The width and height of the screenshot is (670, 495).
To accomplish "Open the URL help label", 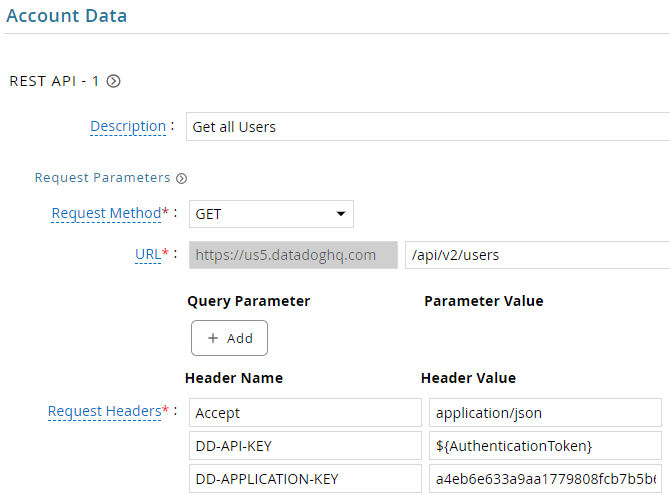I will 148,254.
